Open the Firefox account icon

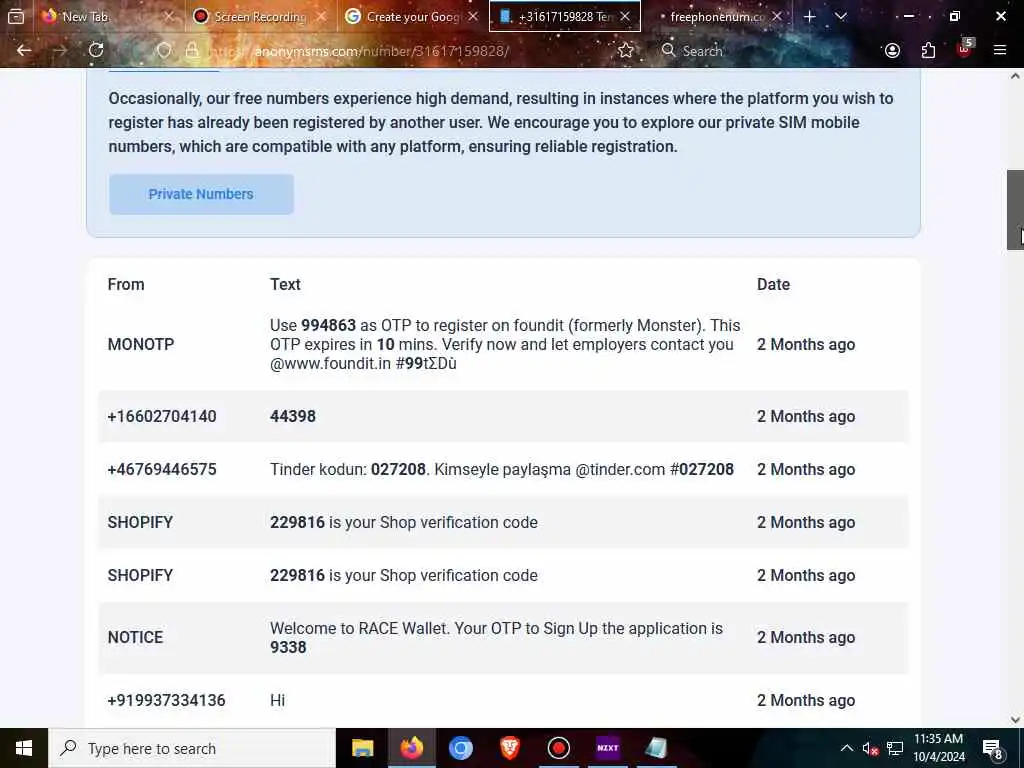pyautogui.click(x=892, y=50)
